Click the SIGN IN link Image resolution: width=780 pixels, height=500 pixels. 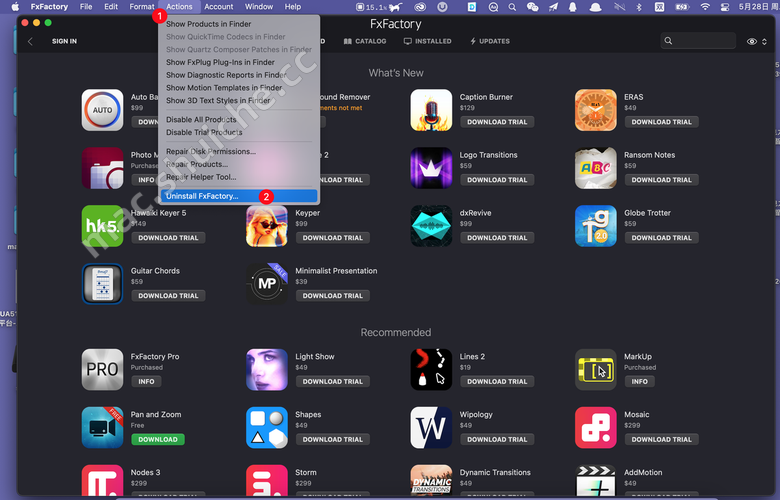pyautogui.click(x=64, y=41)
